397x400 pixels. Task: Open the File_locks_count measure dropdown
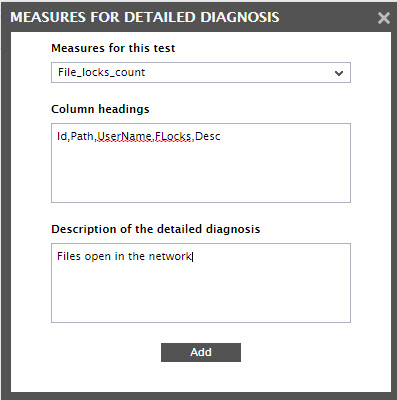201,72
